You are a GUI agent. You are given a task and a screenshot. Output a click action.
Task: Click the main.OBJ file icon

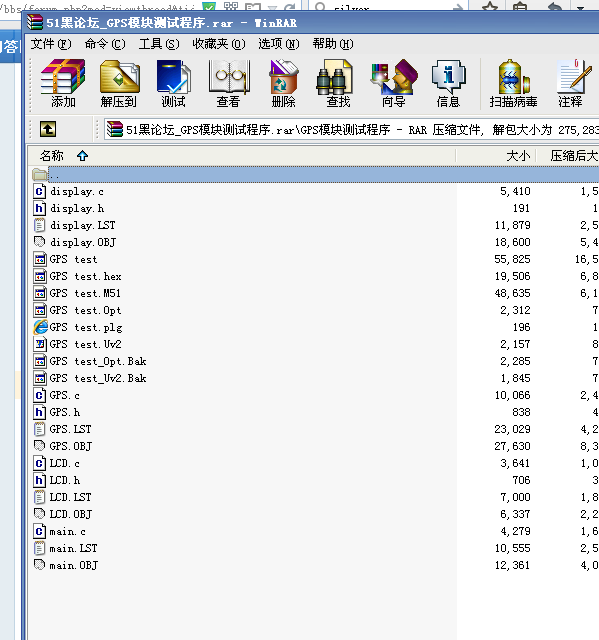(x=39, y=565)
